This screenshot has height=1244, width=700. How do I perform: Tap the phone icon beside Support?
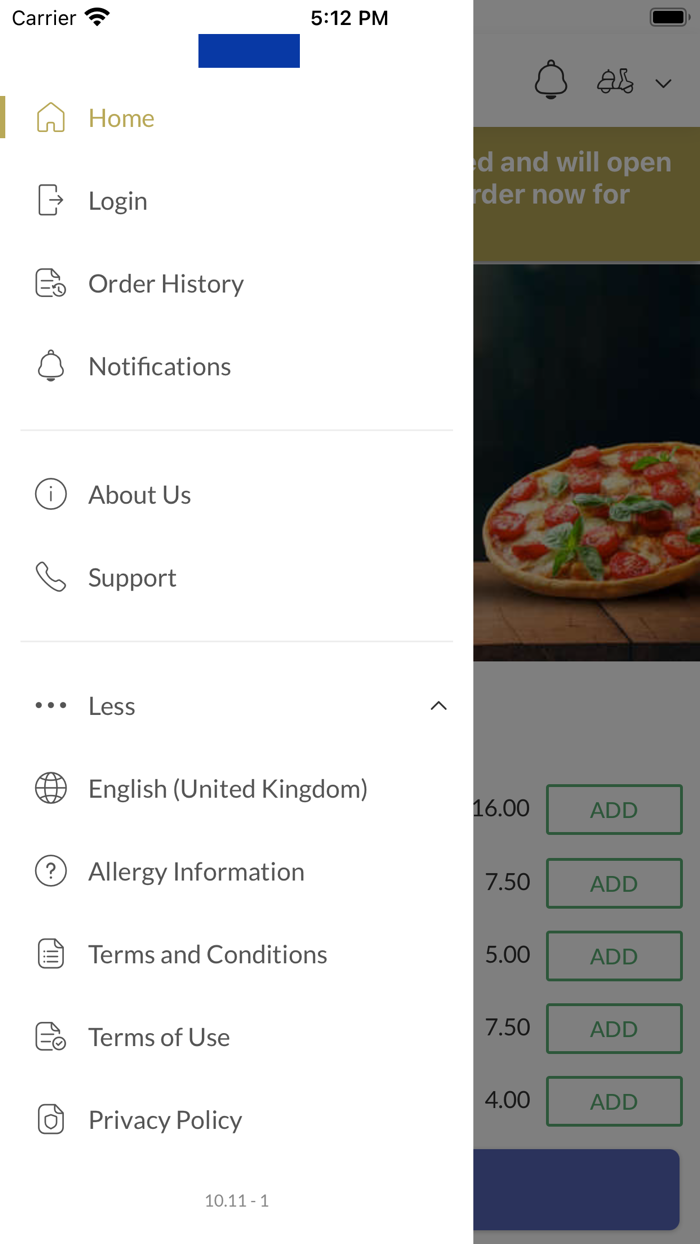click(50, 577)
